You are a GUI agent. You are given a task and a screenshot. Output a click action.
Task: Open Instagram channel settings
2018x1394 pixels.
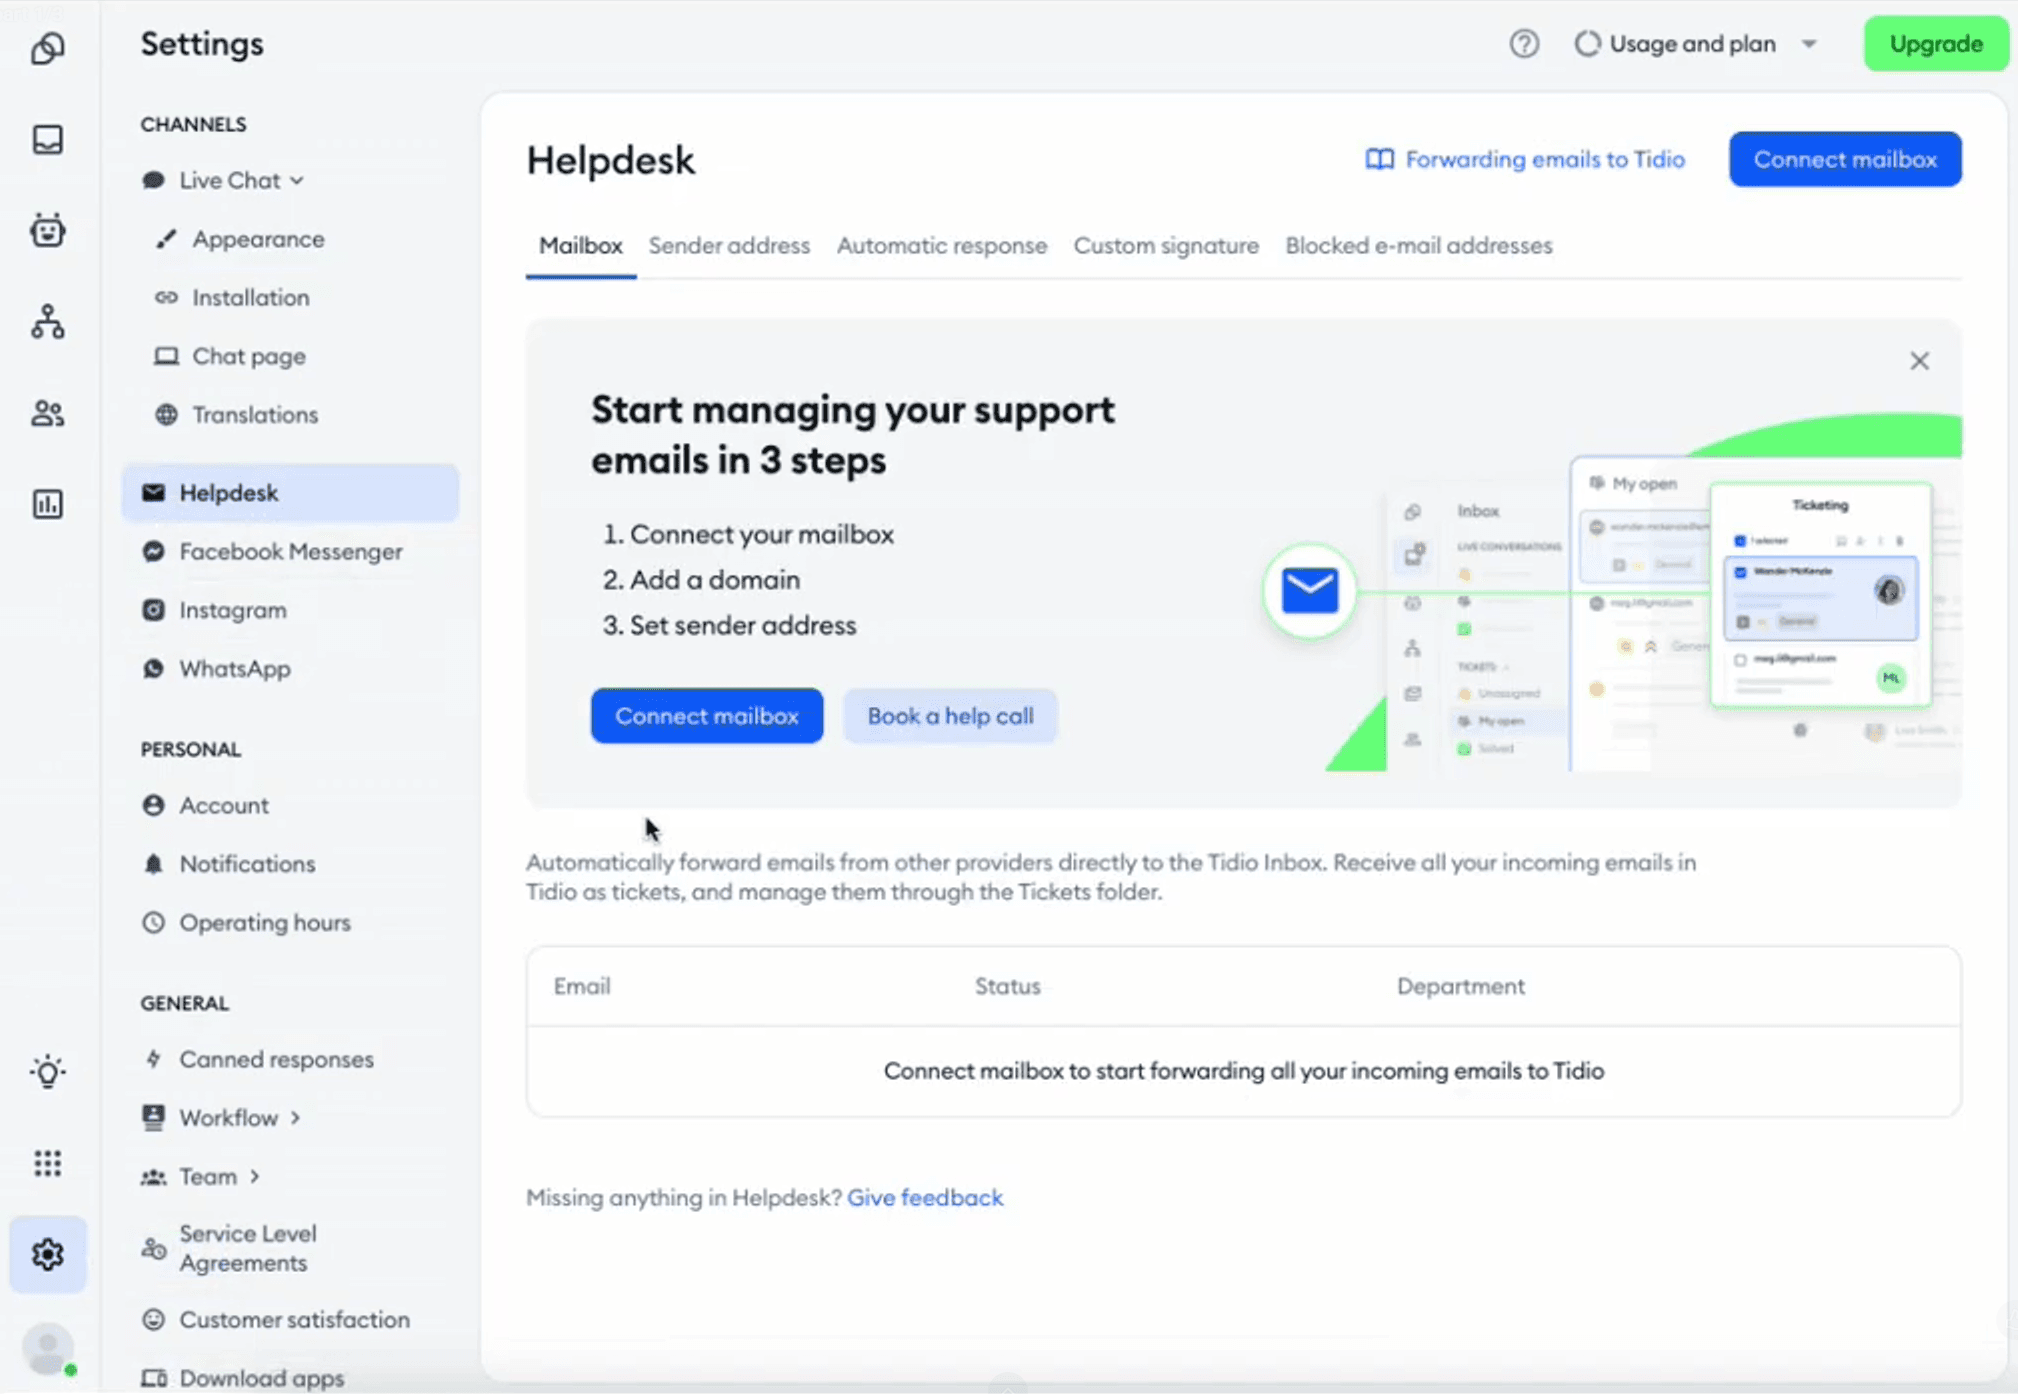pyautogui.click(x=214, y=610)
